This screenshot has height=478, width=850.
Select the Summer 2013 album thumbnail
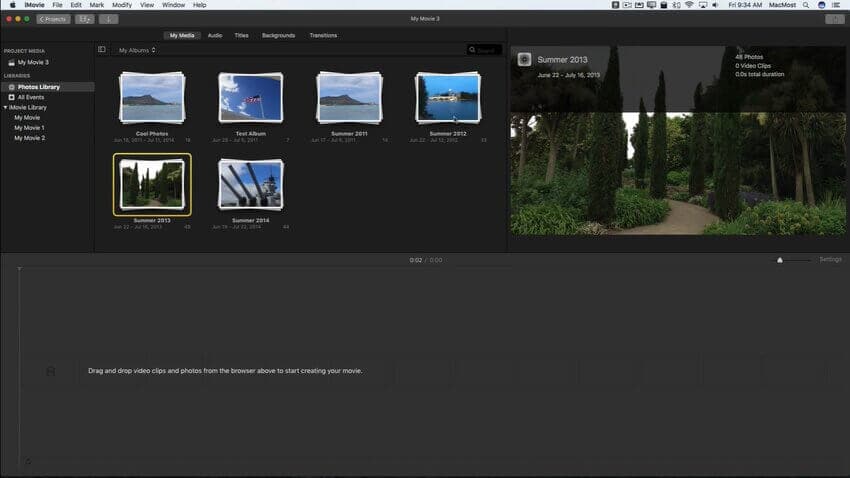152,185
